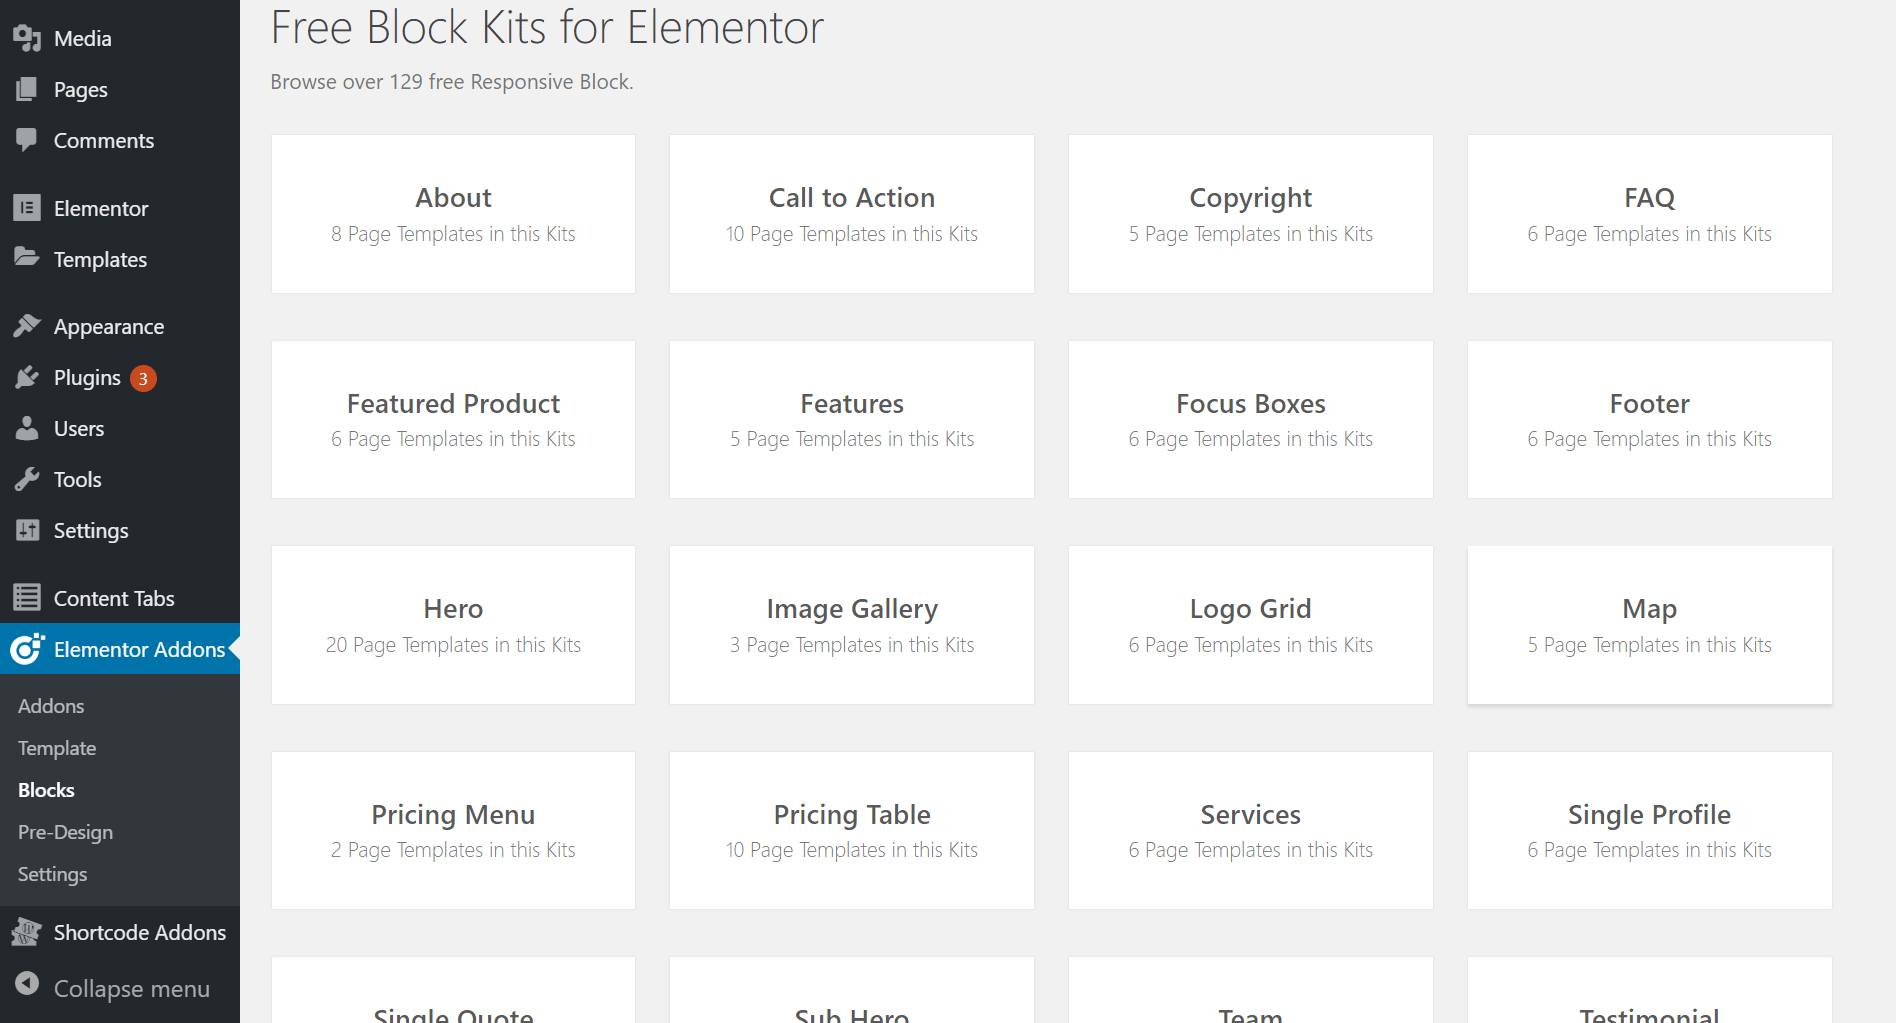Open the Hero block kit
This screenshot has height=1023, width=1896.
click(453, 625)
